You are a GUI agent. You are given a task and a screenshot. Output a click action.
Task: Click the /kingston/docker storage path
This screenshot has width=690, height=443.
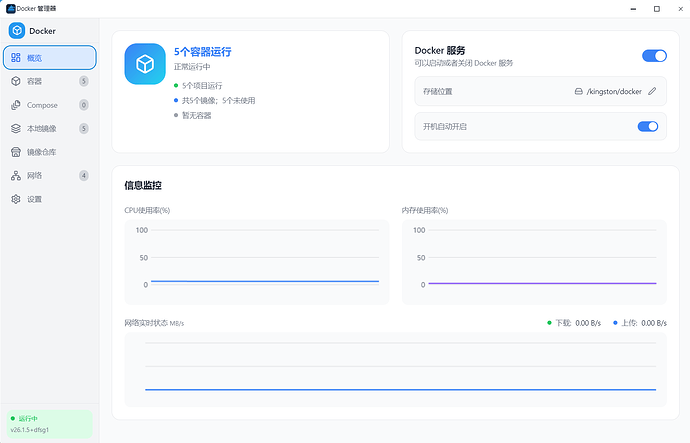tap(614, 92)
